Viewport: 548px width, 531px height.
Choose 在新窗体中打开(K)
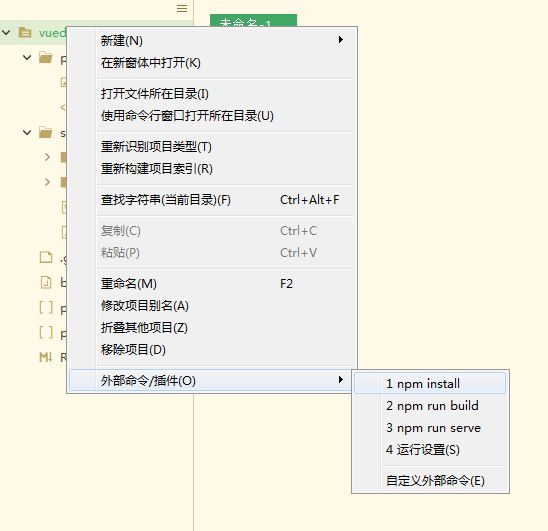point(212,63)
